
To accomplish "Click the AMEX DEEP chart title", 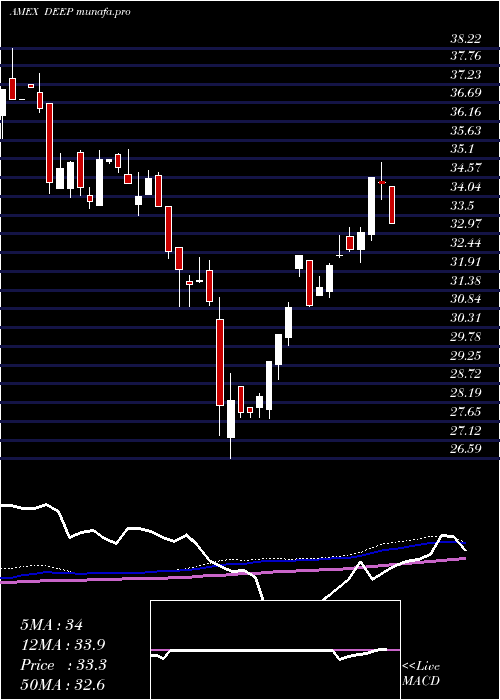I will tap(70, 12).
